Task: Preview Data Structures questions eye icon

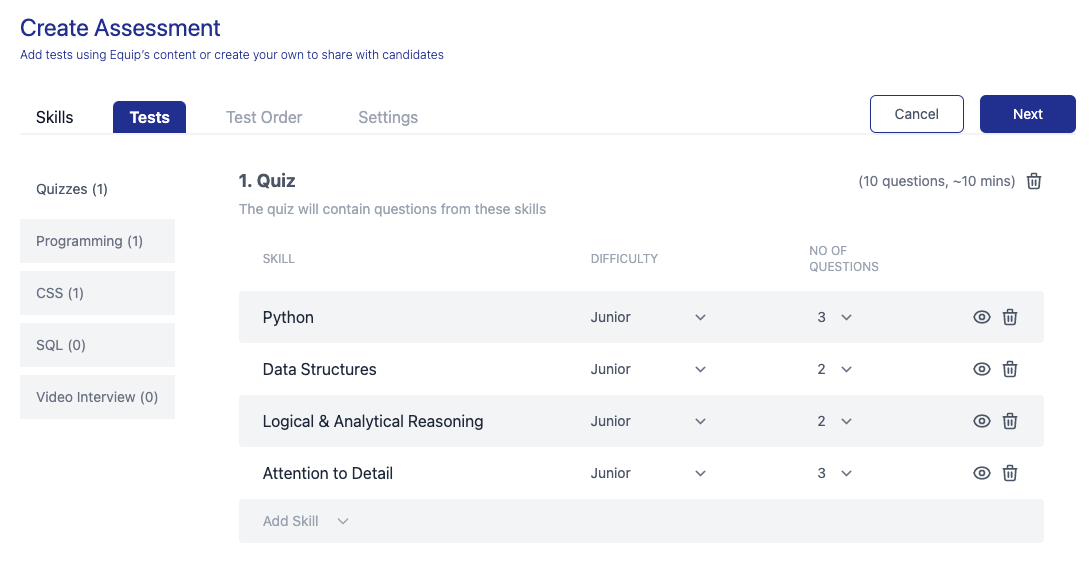Action: tap(982, 369)
